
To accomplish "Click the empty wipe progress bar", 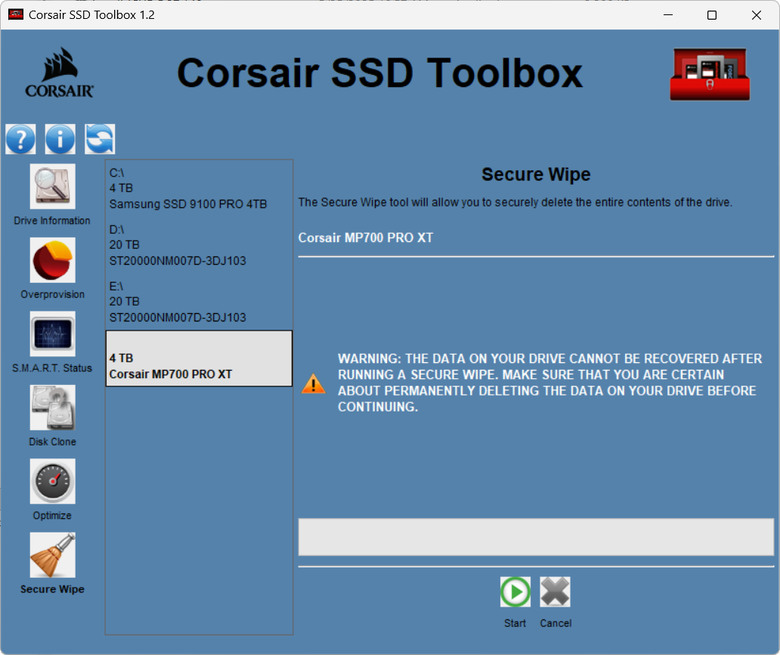I will pos(536,537).
